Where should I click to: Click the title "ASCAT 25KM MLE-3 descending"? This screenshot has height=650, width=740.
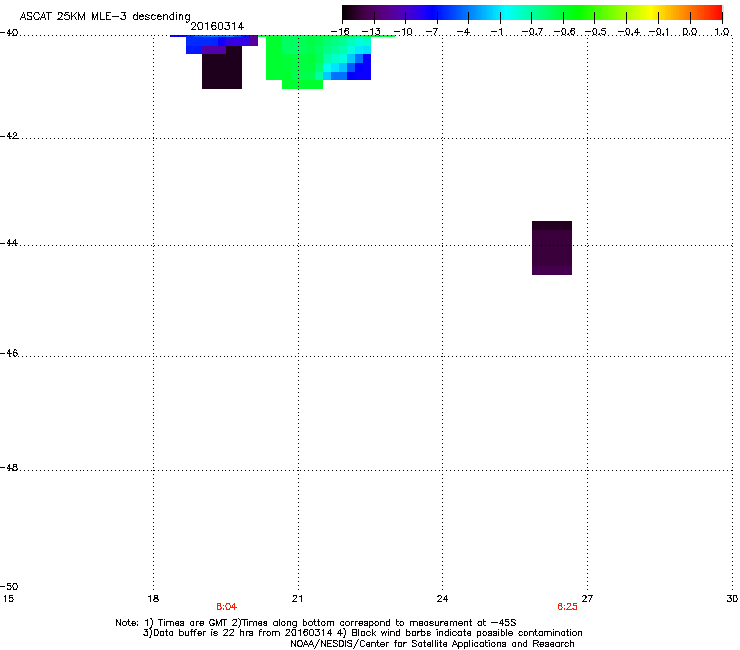coord(105,17)
